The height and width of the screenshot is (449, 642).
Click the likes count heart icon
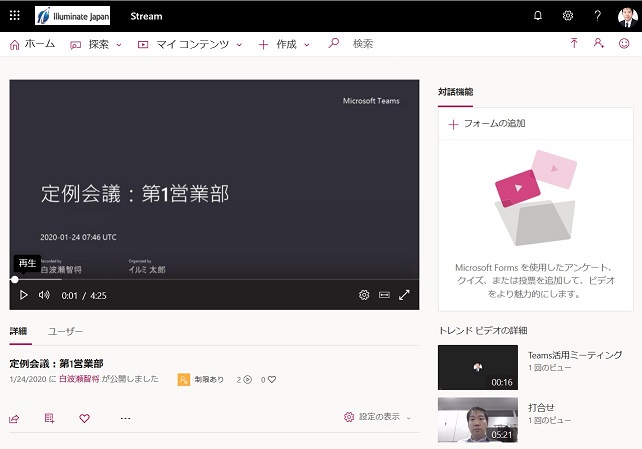pos(272,379)
